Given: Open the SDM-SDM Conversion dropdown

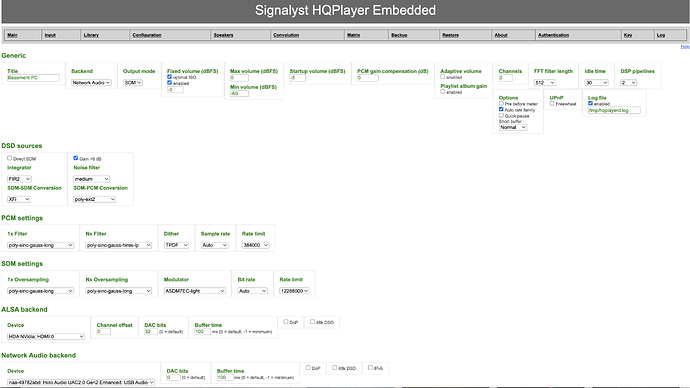Looking at the screenshot, I should 19,199.
